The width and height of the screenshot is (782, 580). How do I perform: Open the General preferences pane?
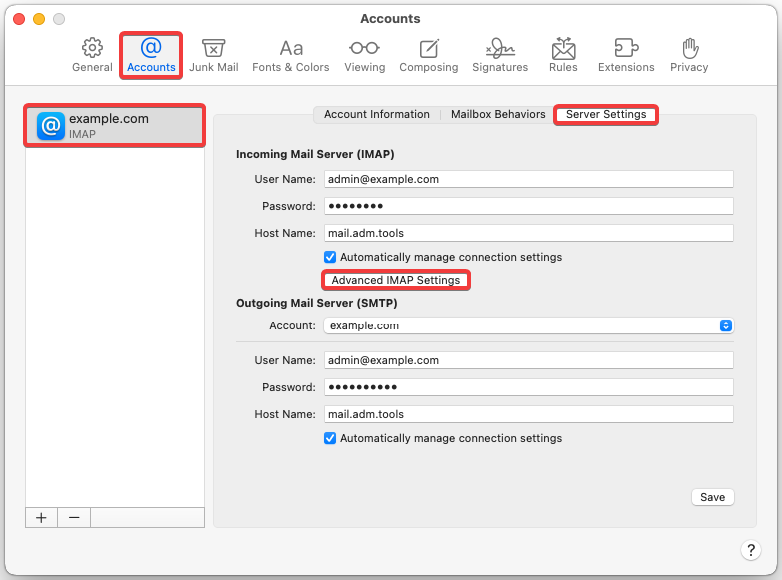92,55
